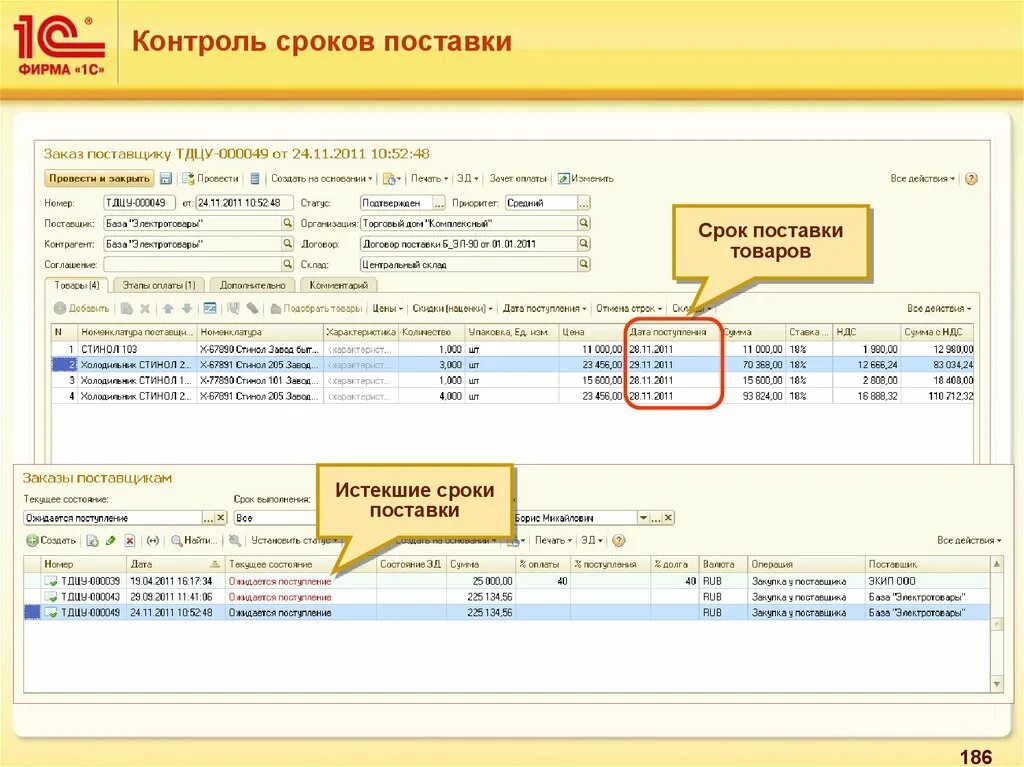Open help icon in order form toolbar
Screen dimensions: 1024x767
971,178
